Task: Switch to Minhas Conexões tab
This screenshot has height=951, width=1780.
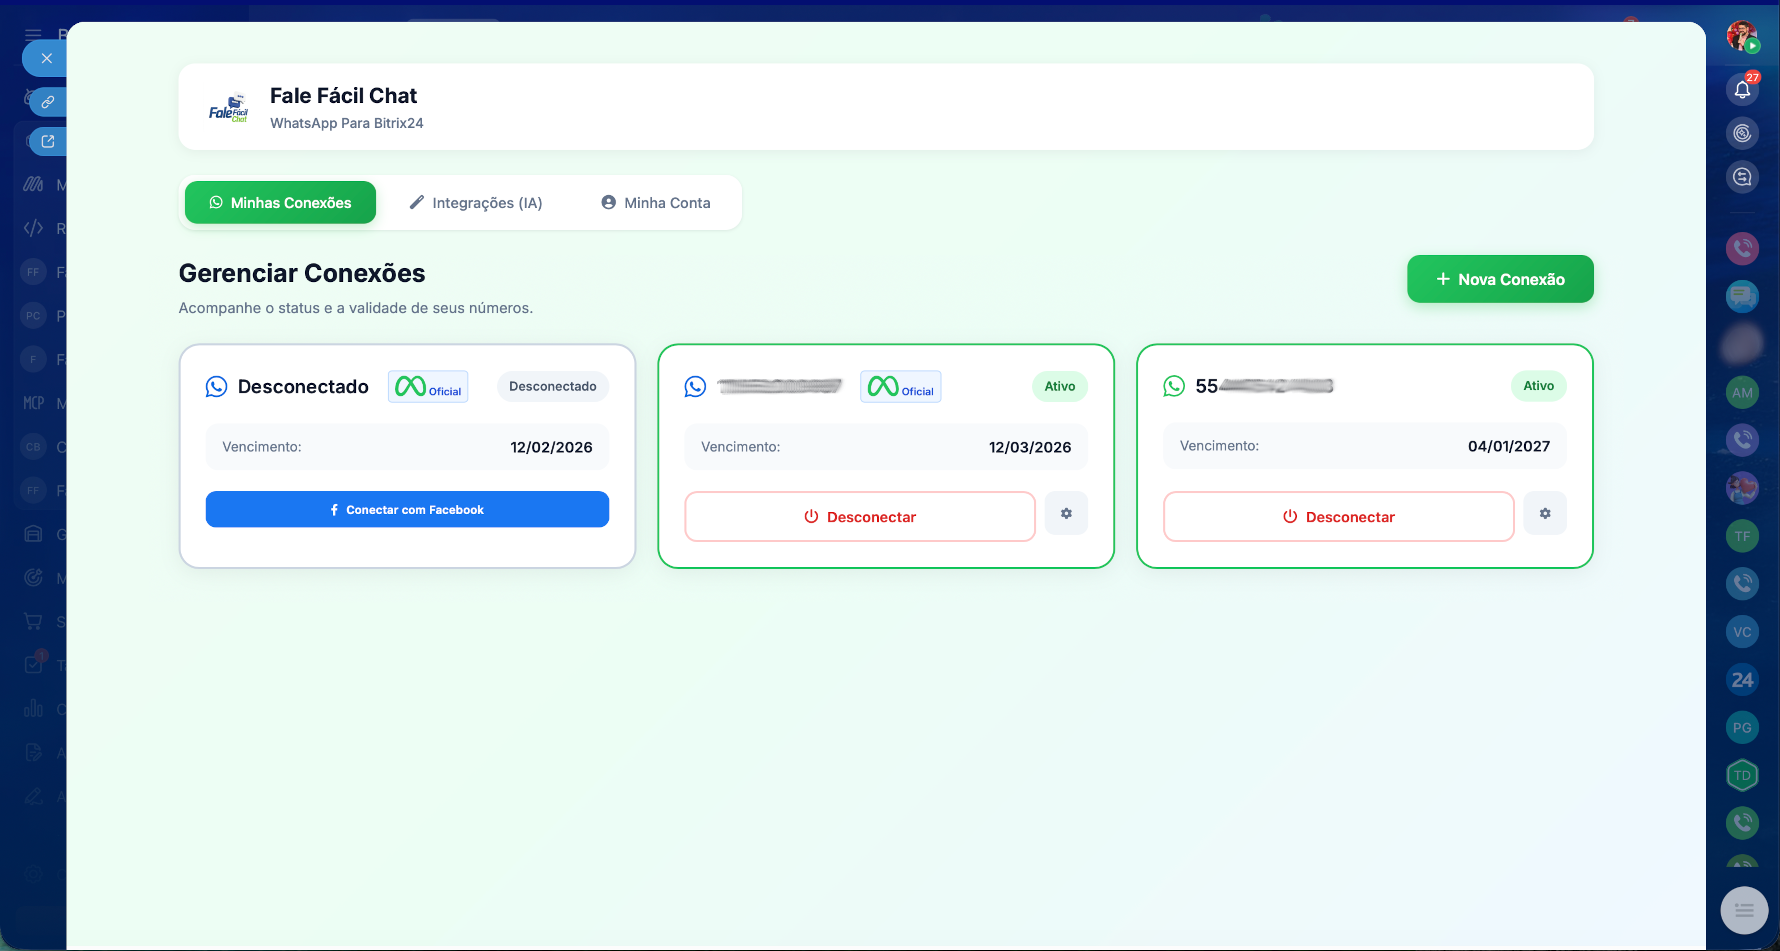Action: (280, 203)
